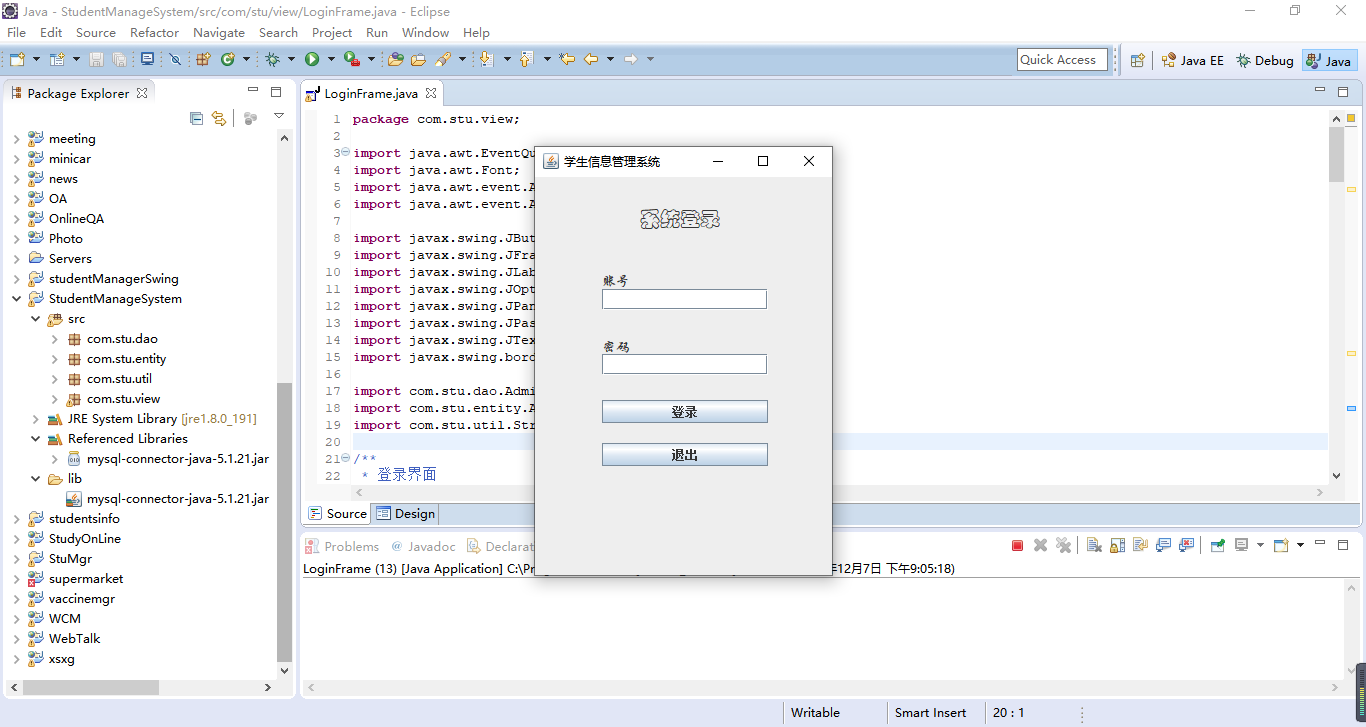The image size is (1366, 727).
Task: Select the Javadoc view tab
Action: (423, 546)
